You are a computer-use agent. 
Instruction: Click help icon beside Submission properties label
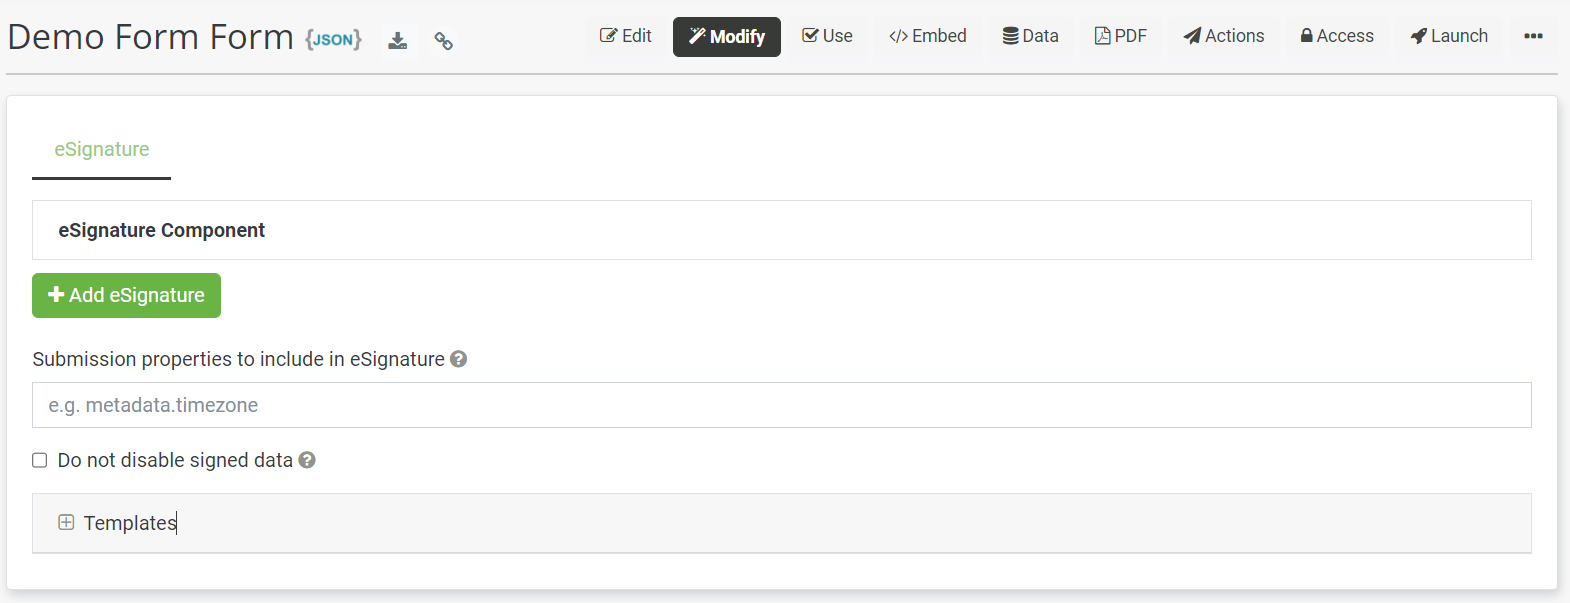459,359
